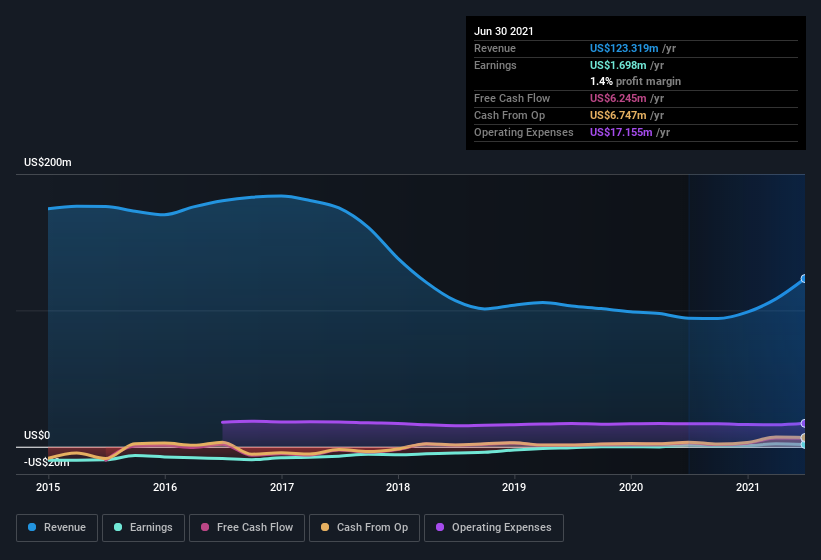Screen dimensions: 821x560
Task: Click the 2021 x-axis label
Action: click(x=748, y=487)
